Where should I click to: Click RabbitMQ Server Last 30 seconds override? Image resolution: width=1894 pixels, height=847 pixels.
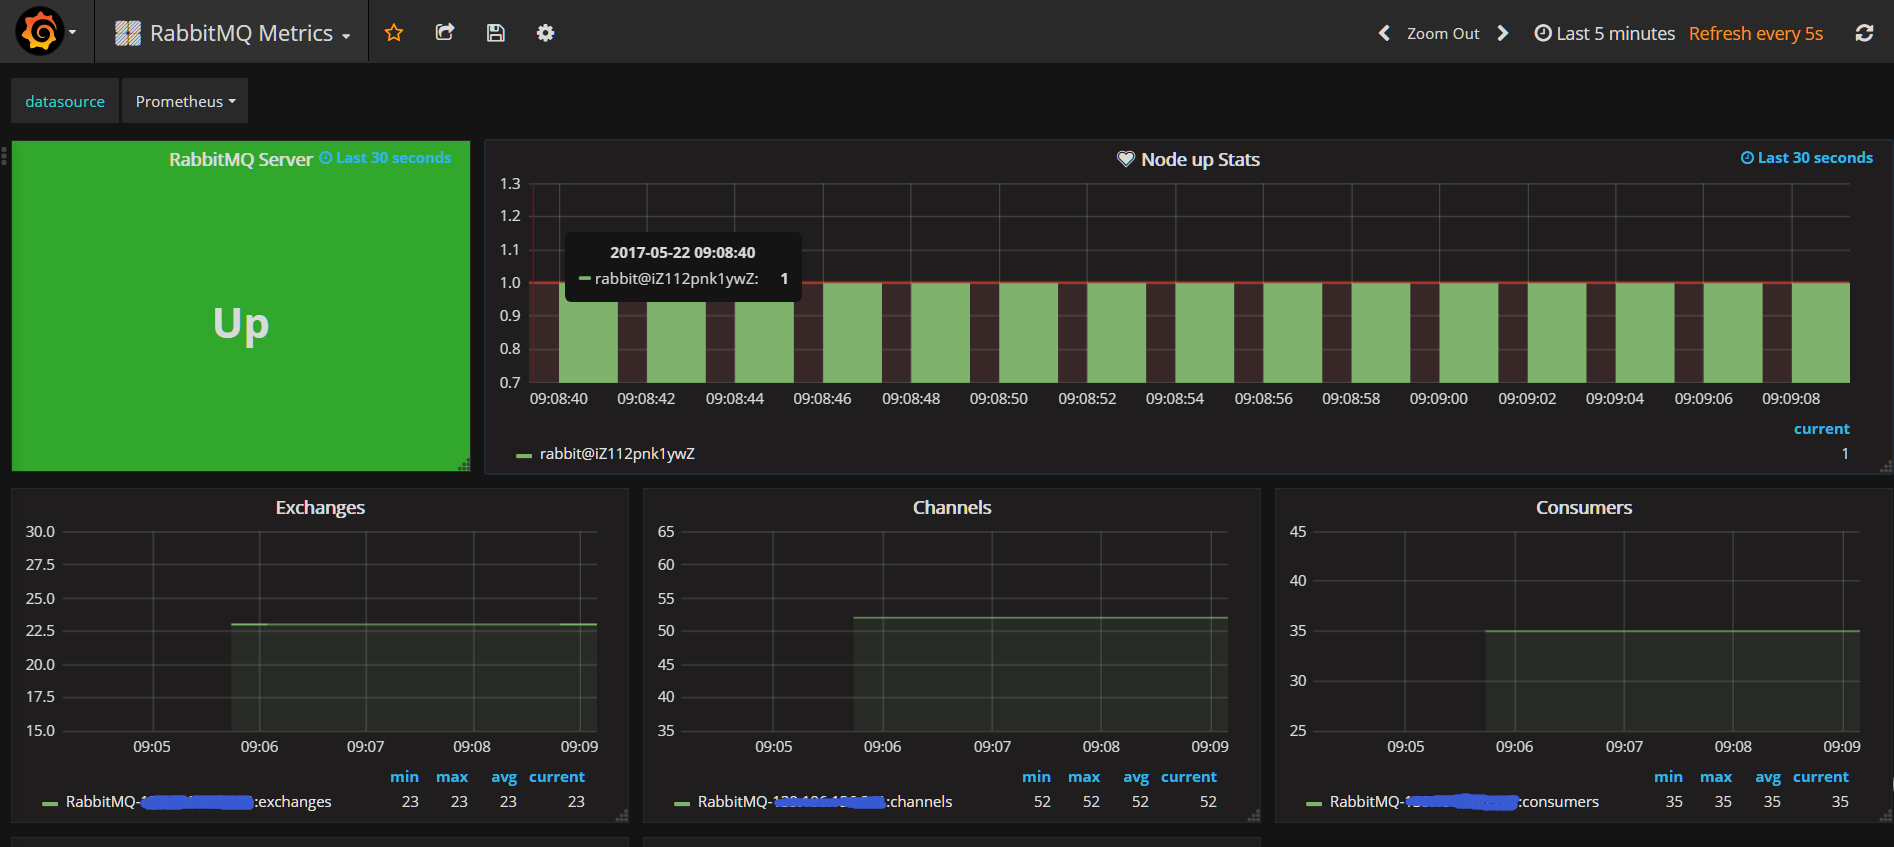point(385,158)
